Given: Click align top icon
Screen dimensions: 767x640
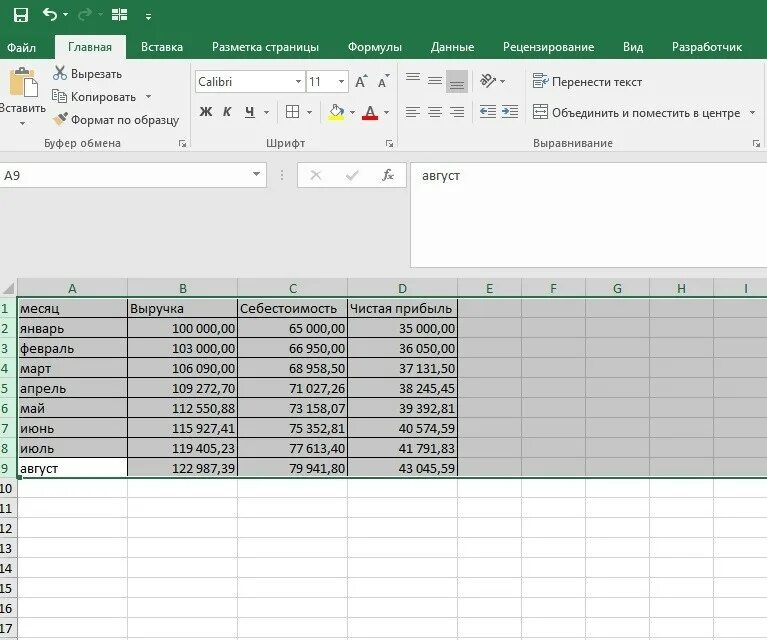Looking at the screenshot, I should pos(413,78).
